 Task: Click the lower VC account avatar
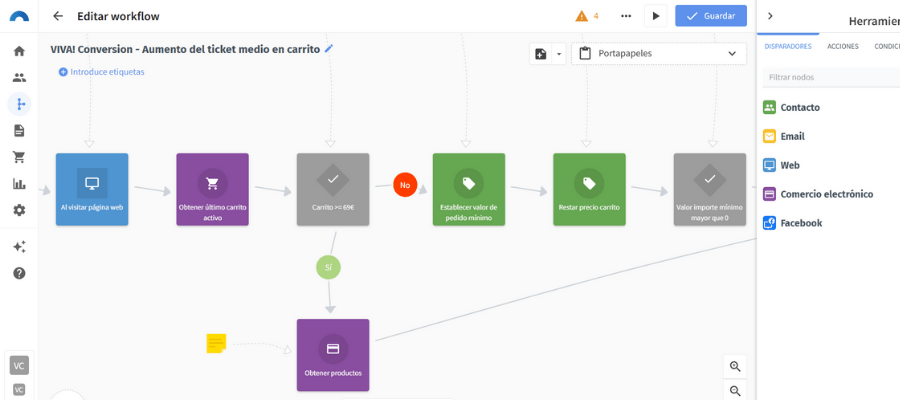pos(19,389)
